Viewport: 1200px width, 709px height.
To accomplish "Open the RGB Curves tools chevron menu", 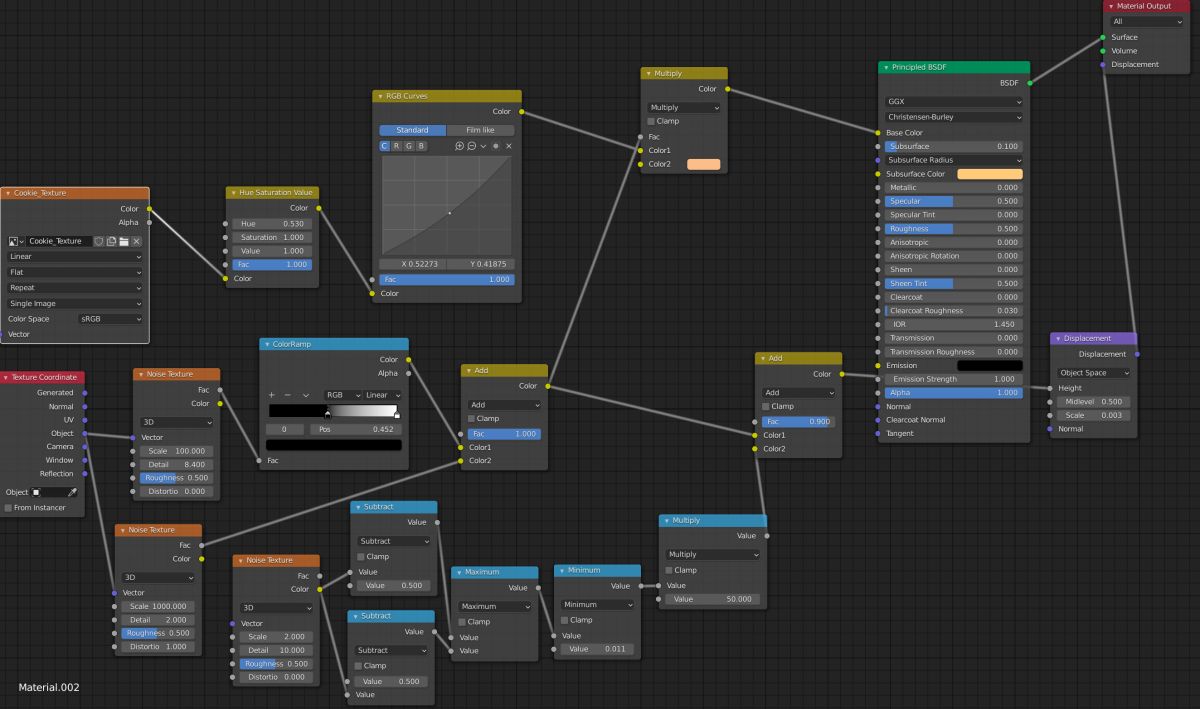I will tap(483, 146).
